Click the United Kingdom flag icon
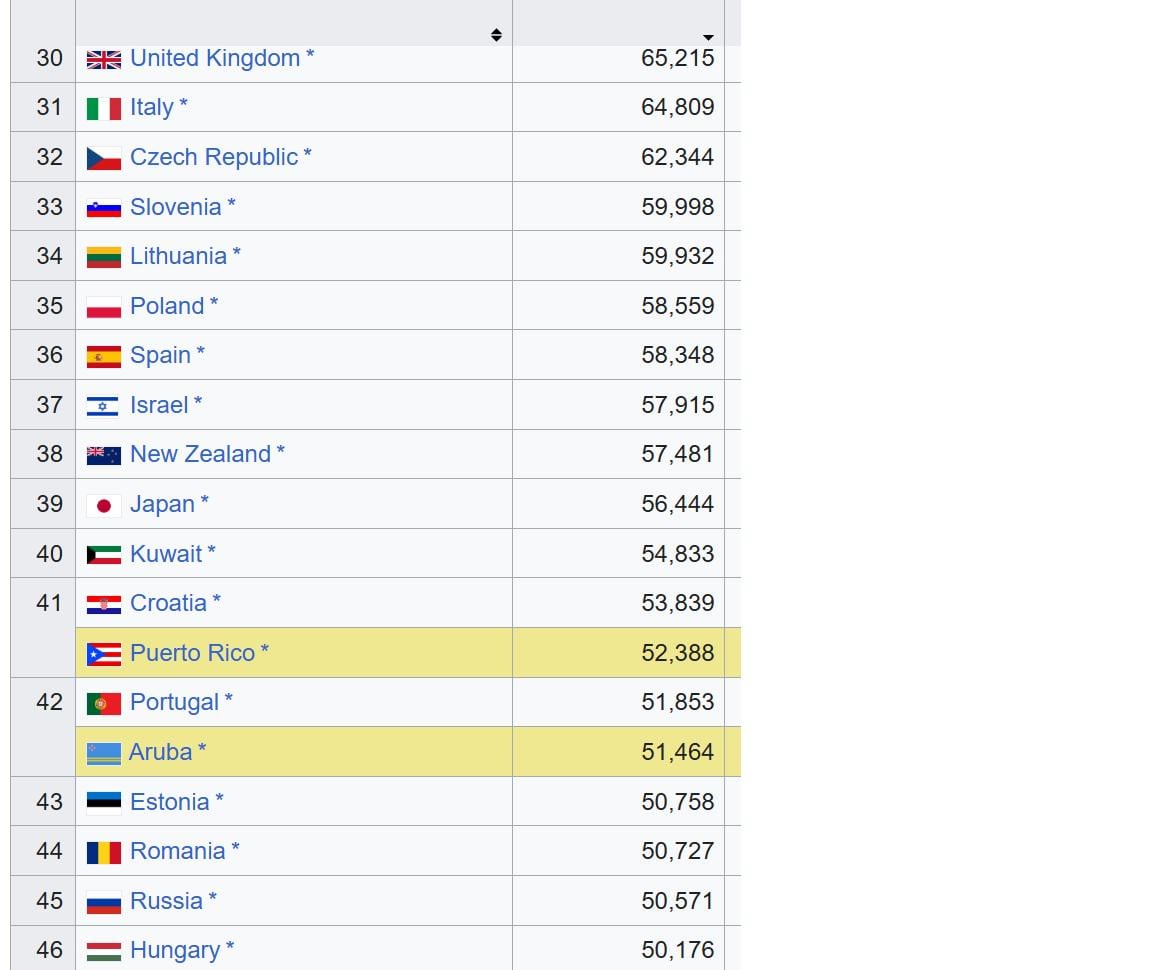Viewport: 1152px width, 970px height. 103,59
